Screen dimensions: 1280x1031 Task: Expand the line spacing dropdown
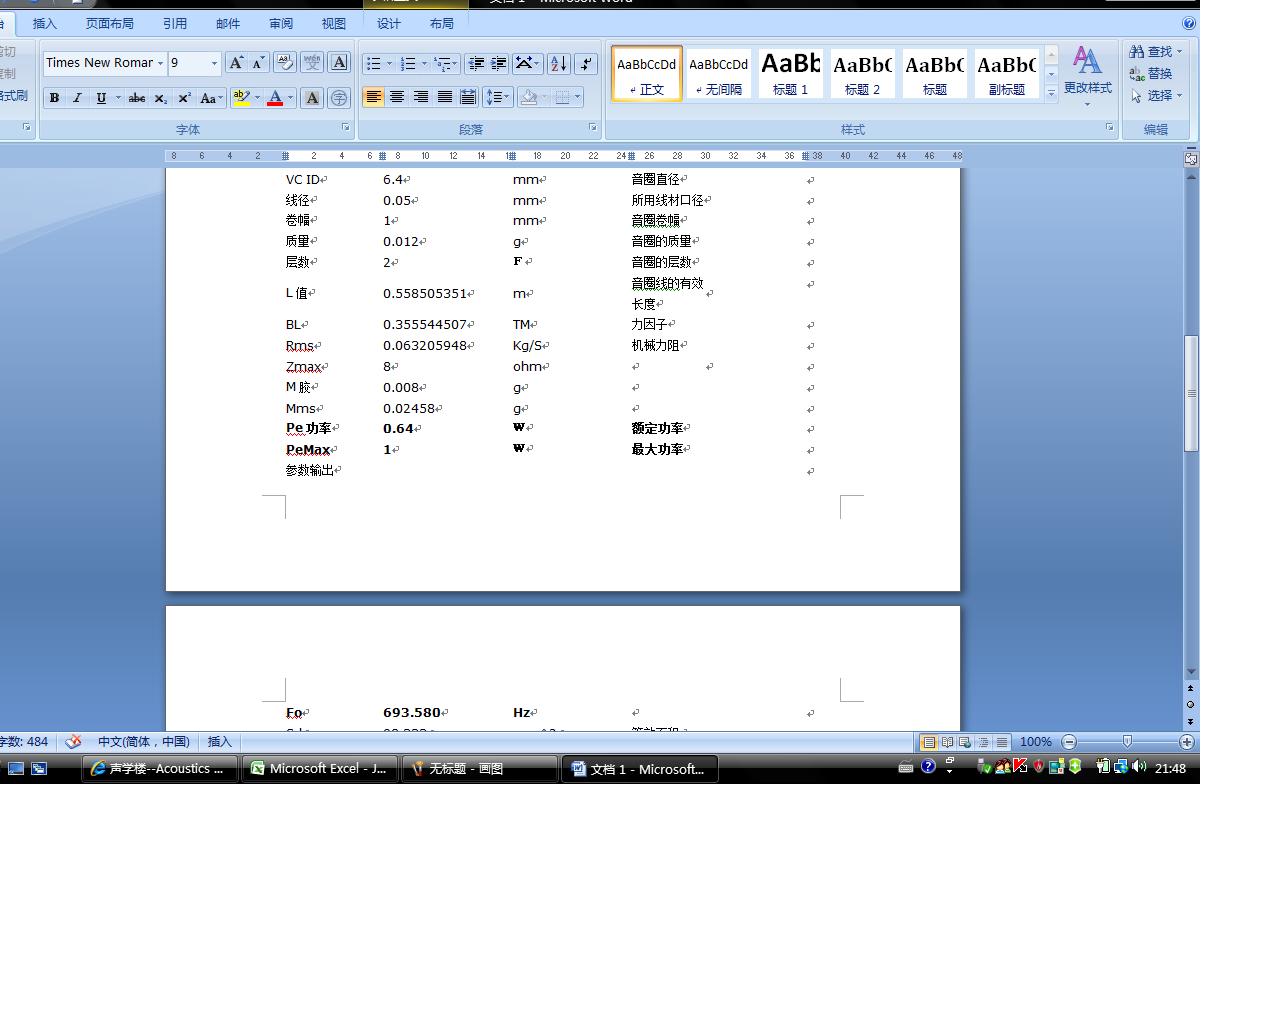click(x=508, y=97)
